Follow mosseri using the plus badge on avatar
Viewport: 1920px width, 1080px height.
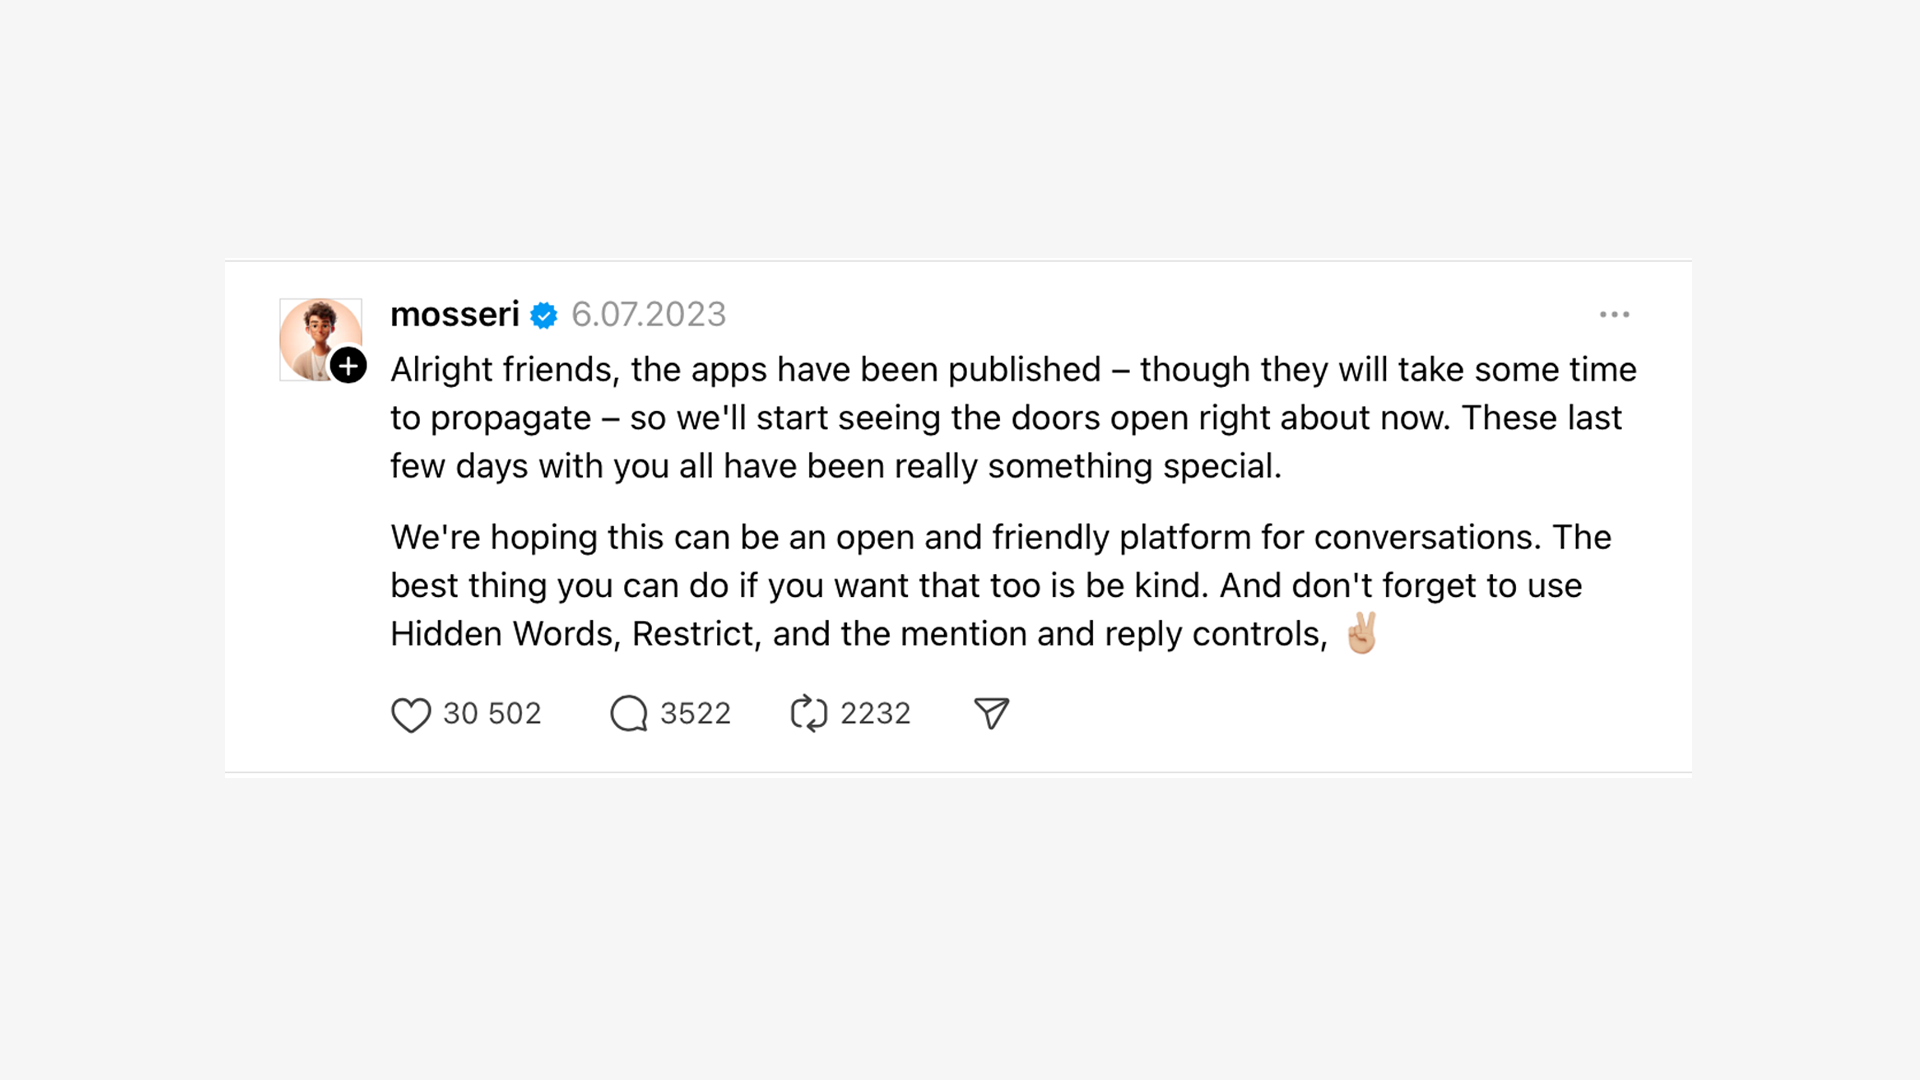pos(348,366)
